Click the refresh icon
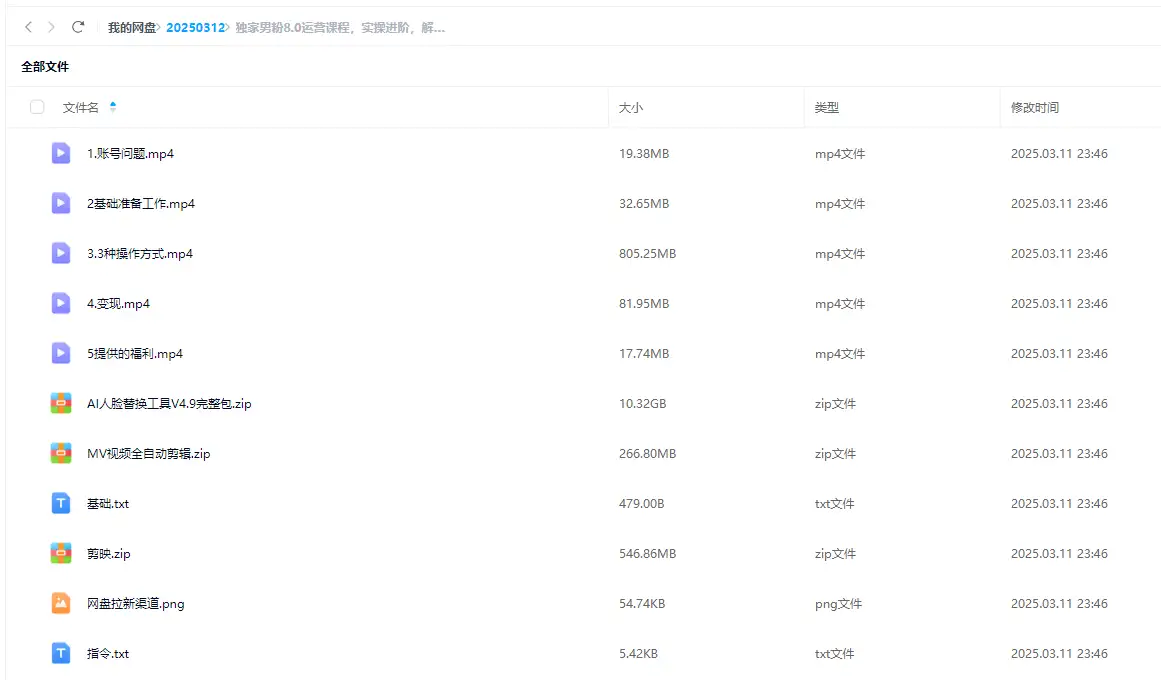Viewport: 1161px width, 680px height. click(x=78, y=27)
